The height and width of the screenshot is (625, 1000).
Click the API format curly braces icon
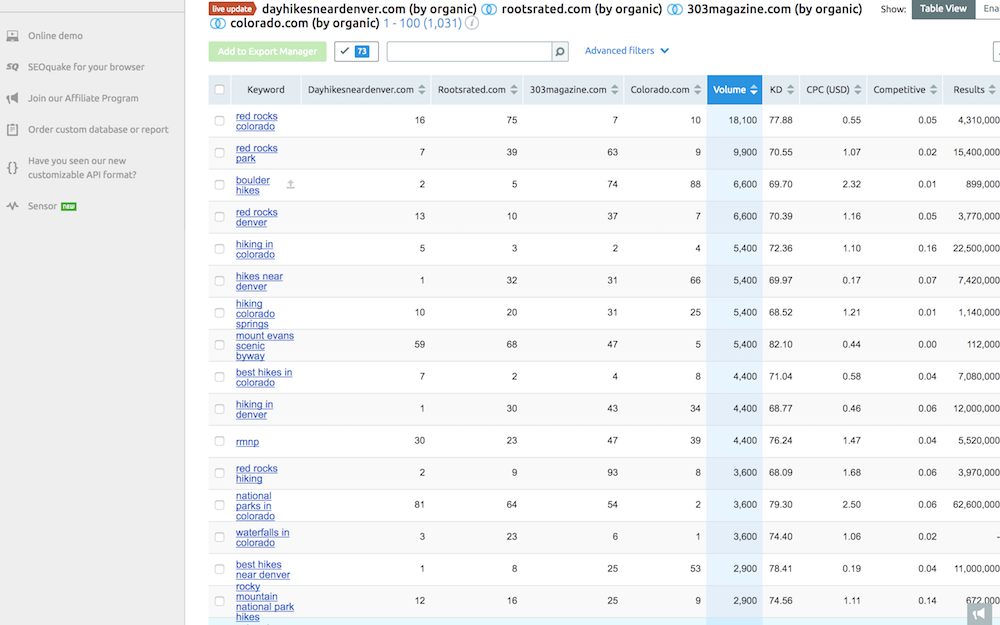(13, 168)
